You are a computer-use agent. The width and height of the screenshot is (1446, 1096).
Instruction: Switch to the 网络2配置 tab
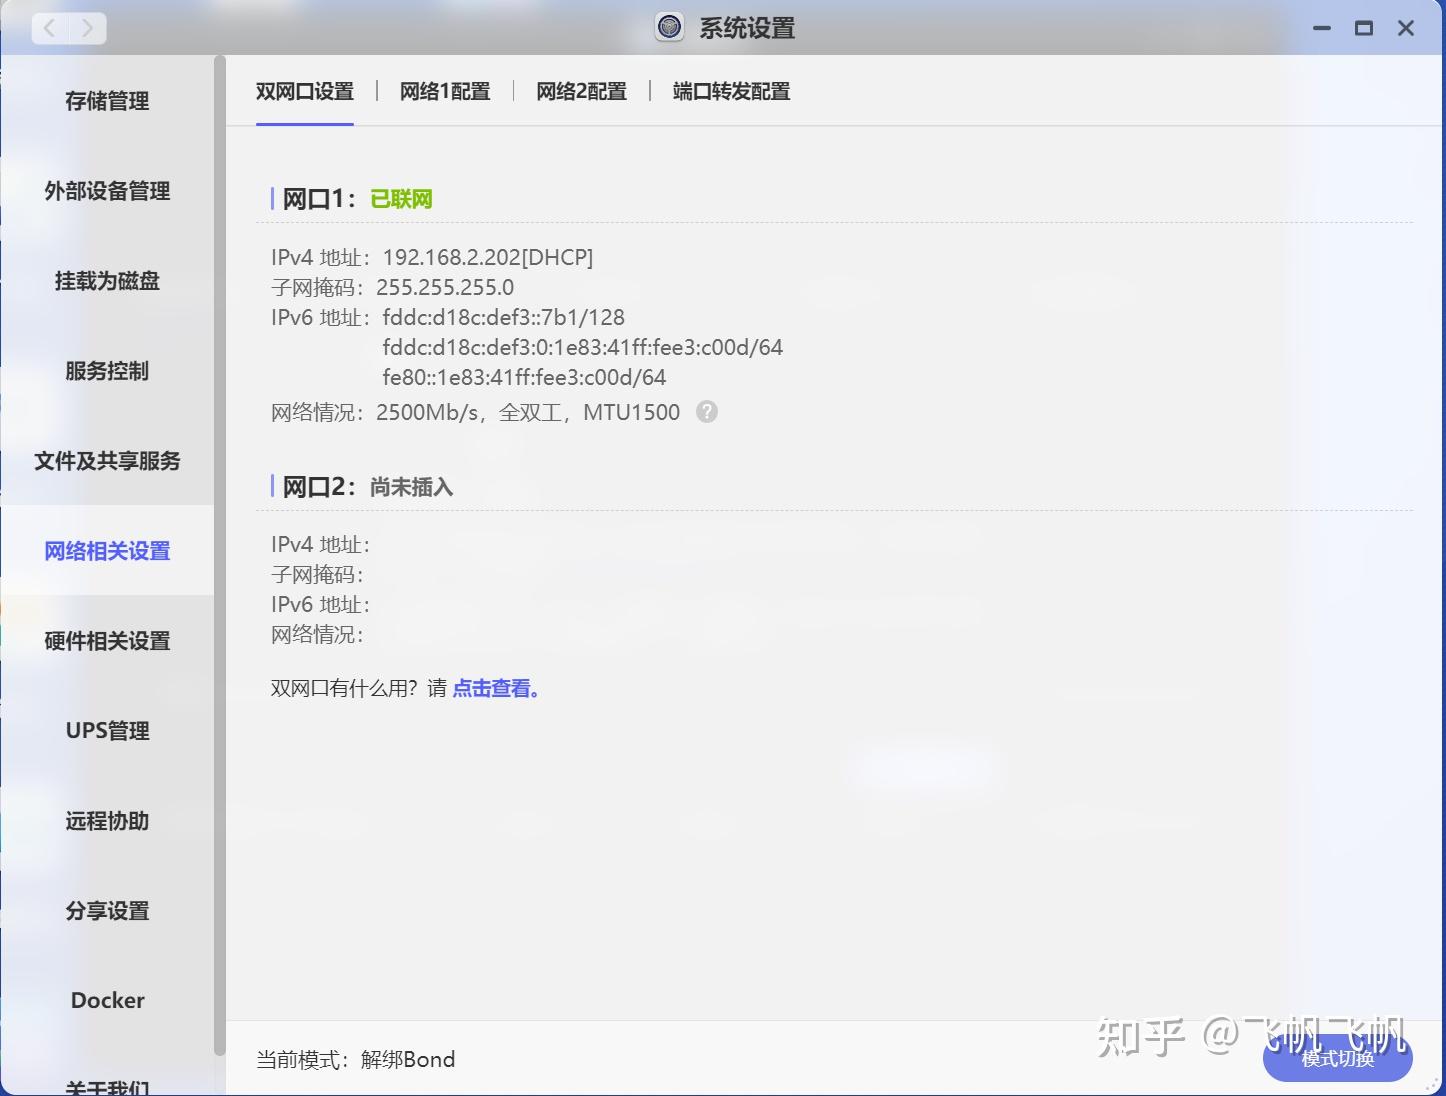pyautogui.click(x=581, y=91)
